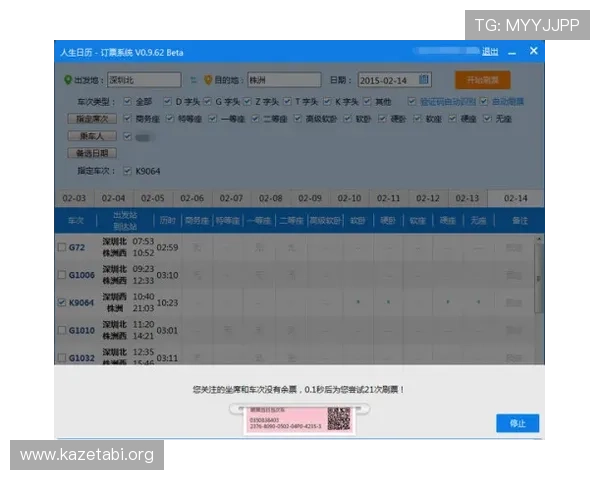Click the green departure location pin icon
Viewport: 600px width, 480px height.
click(68, 80)
